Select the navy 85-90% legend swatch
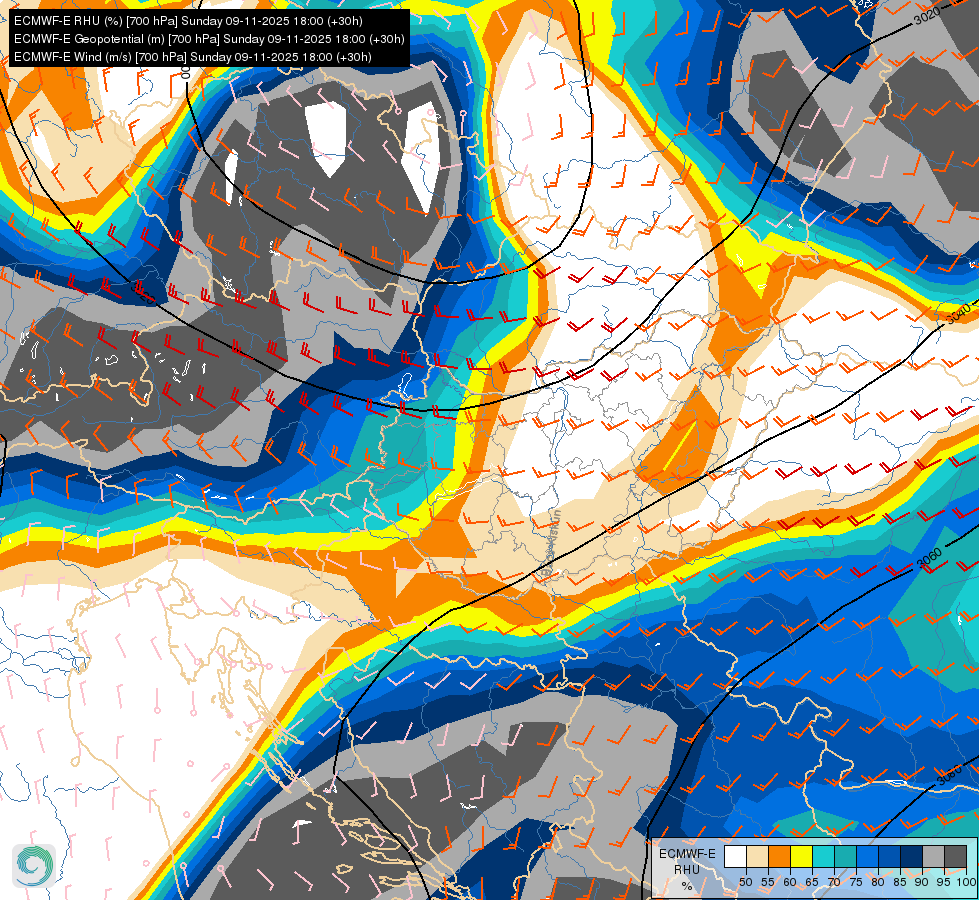The height and width of the screenshot is (900, 979). tap(911, 857)
